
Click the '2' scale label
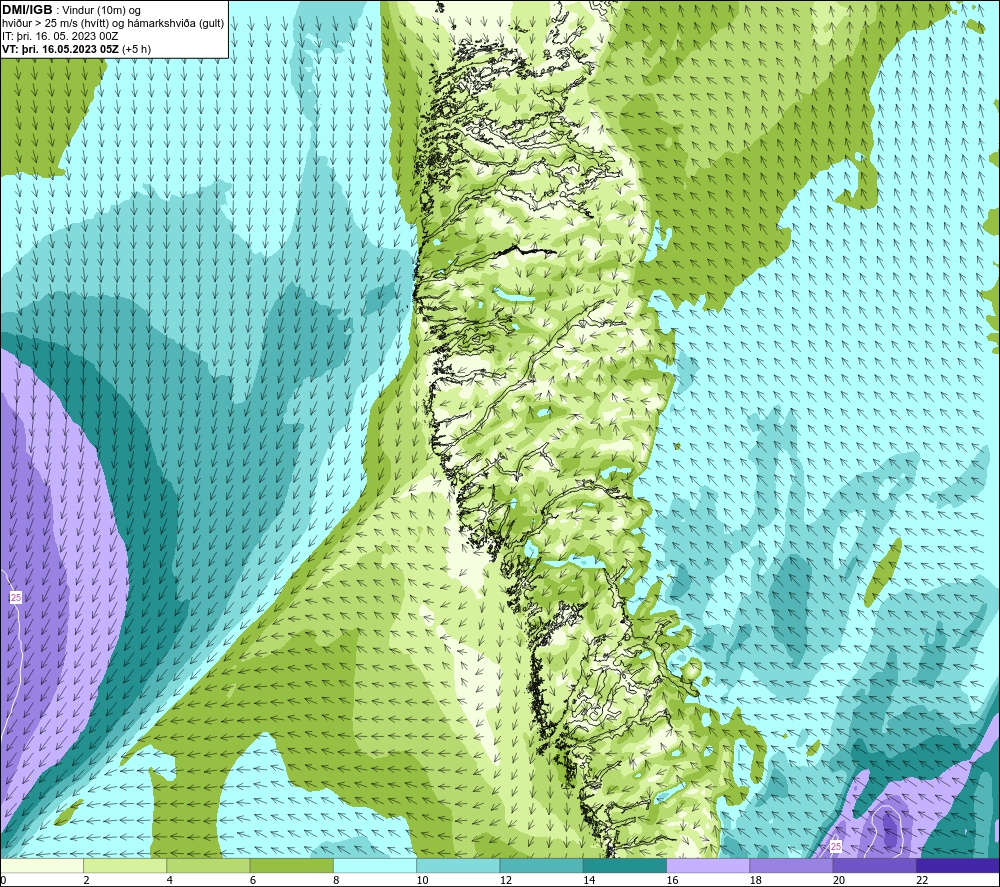click(x=86, y=880)
